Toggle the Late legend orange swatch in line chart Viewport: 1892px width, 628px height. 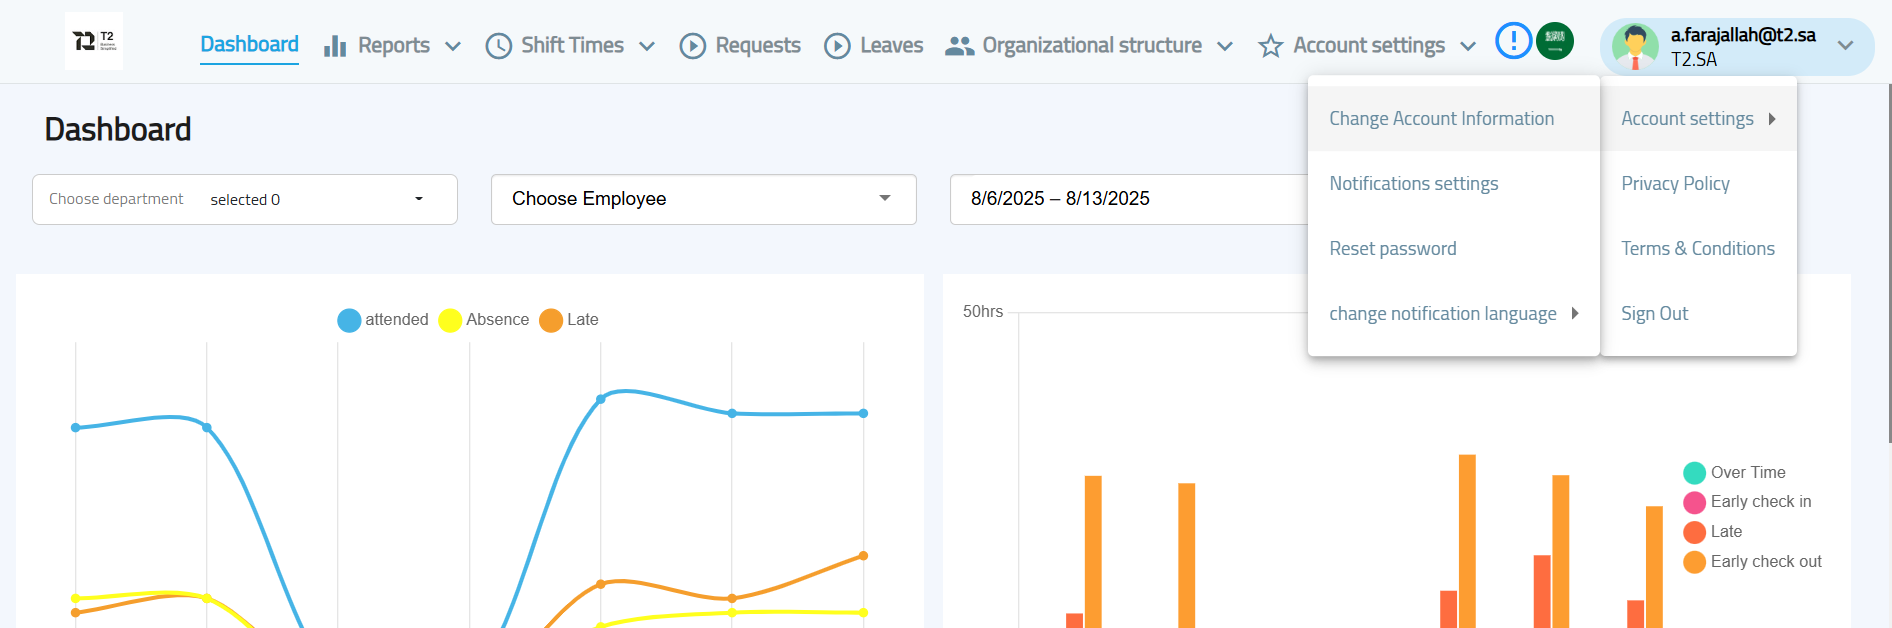pyautogui.click(x=551, y=320)
